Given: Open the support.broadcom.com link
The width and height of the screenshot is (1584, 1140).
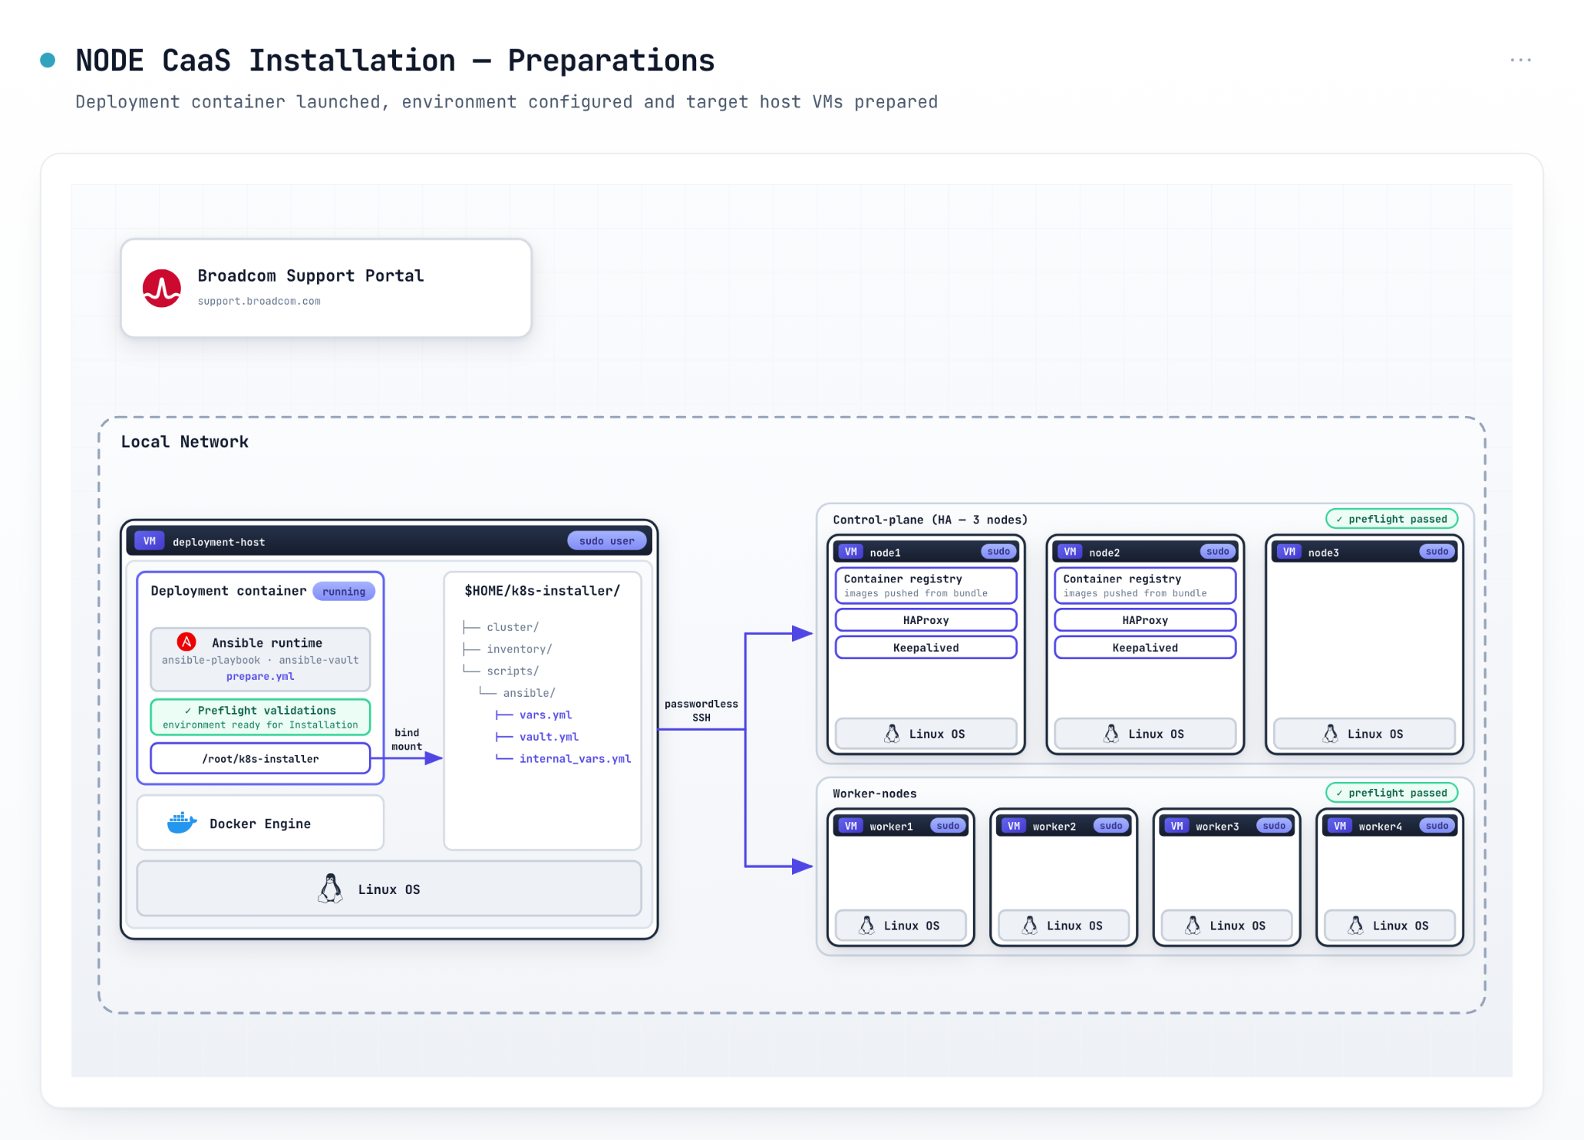Looking at the screenshot, I should [259, 301].
